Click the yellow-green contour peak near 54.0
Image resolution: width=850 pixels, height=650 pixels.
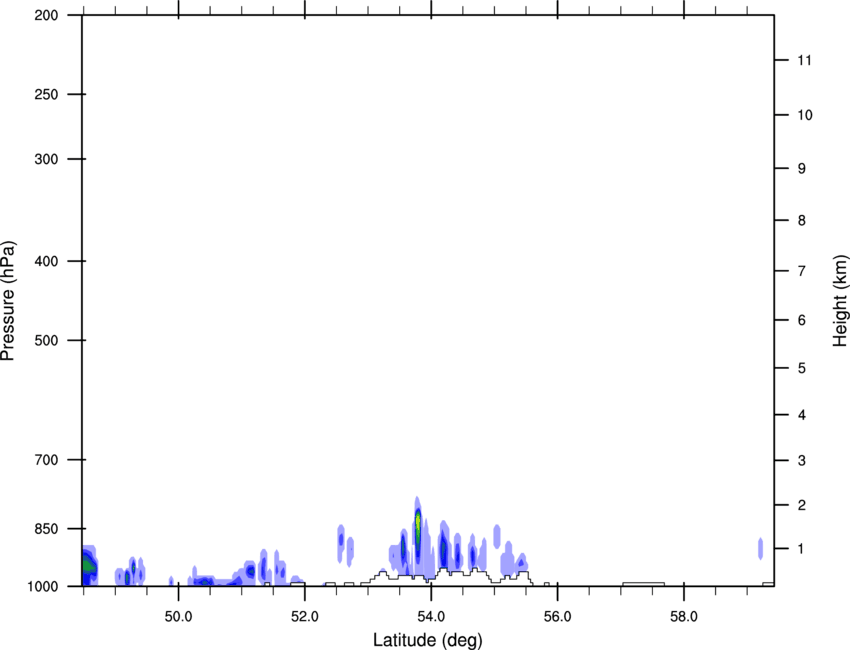(x=418, y=523)
